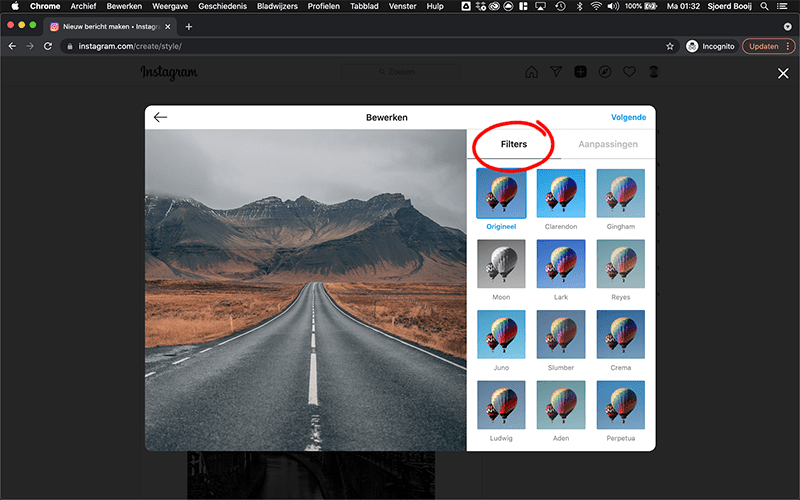Select the Filters tab
Screen dimensions: 800x500
(514, 144)
